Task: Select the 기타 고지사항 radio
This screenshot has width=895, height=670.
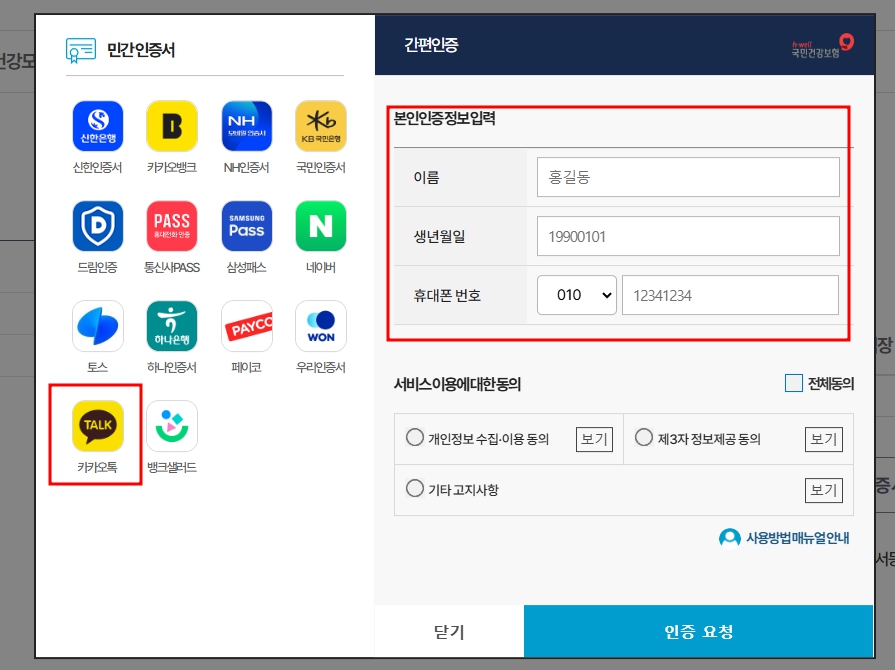Action: tap(414, 489)
